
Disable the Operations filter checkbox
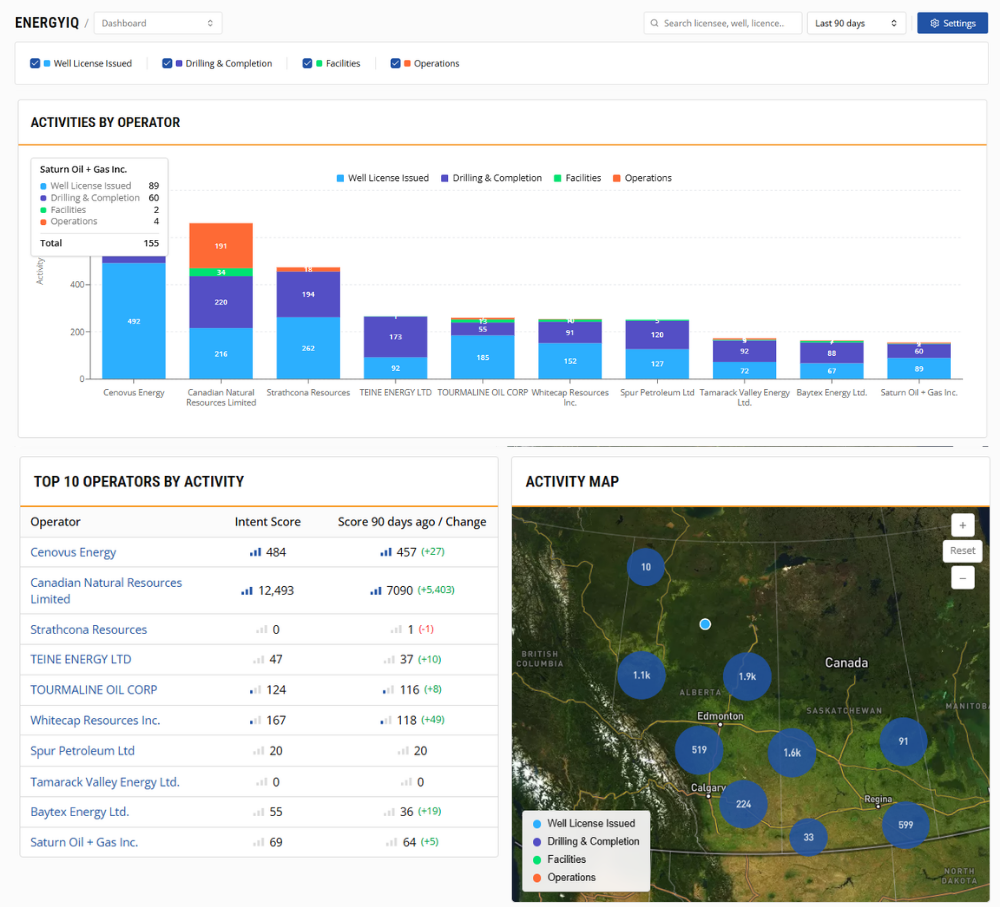(395, 63)
